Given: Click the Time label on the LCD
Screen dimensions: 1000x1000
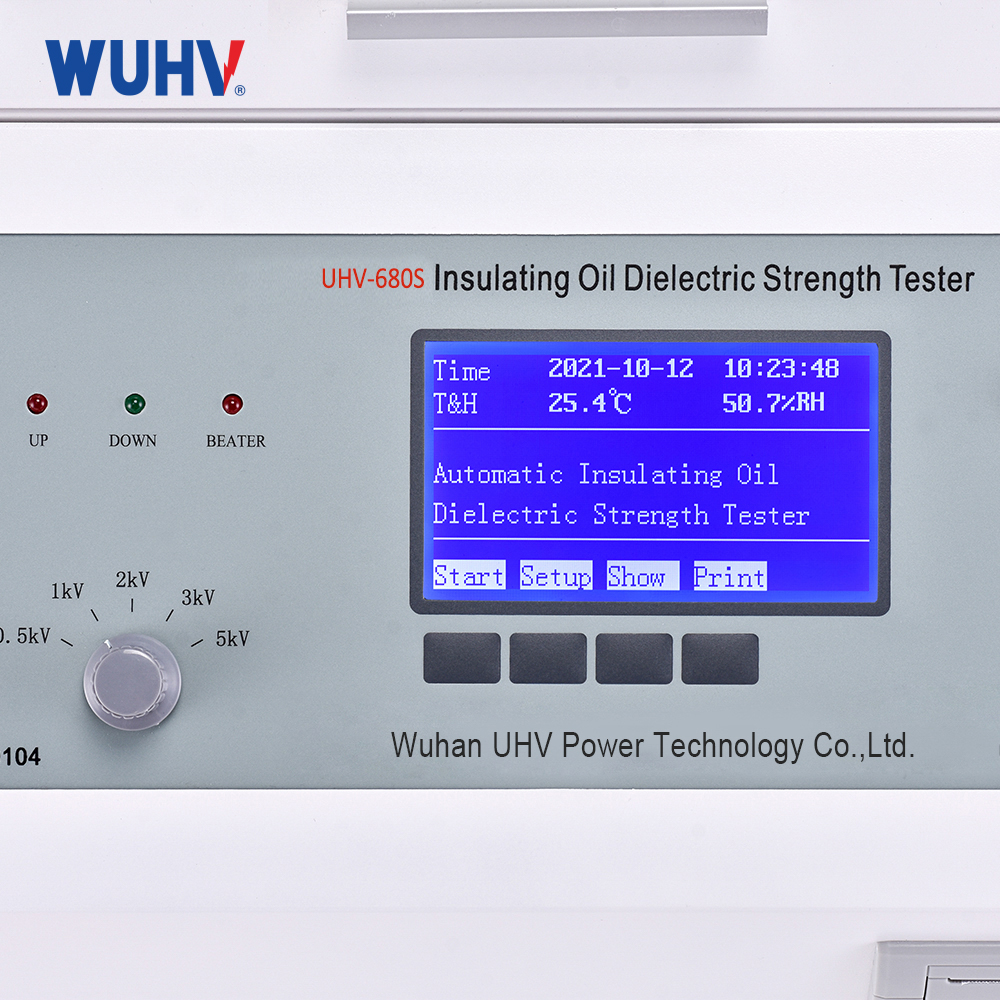Looking at the screenshot, I should click(x=462, y=371).
